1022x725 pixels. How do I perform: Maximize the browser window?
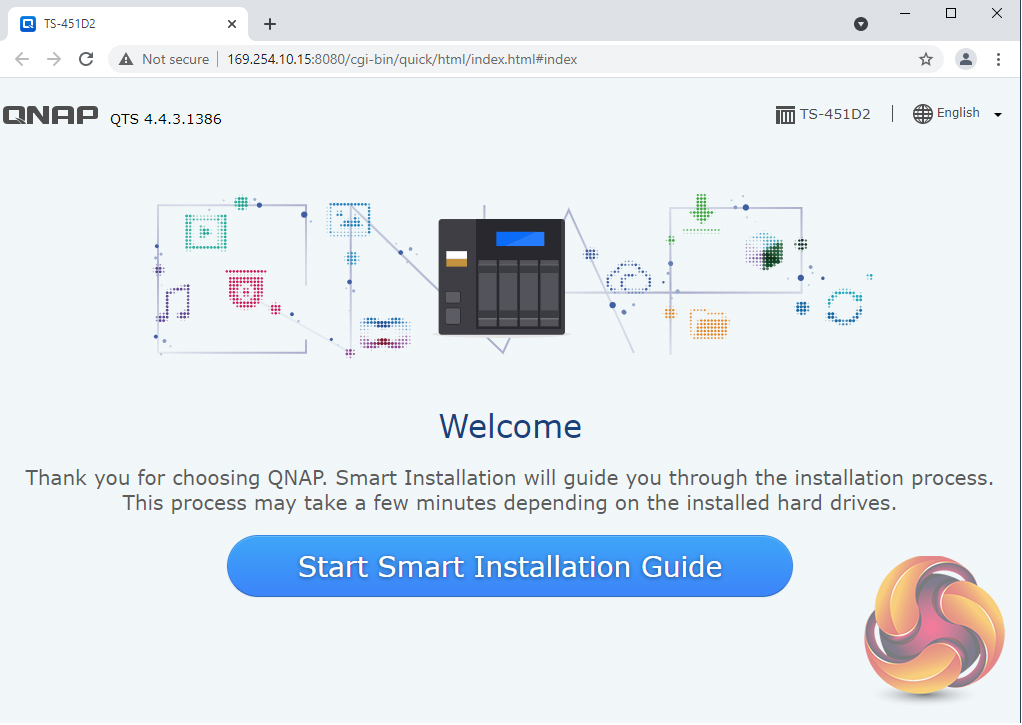click(951, 14)
